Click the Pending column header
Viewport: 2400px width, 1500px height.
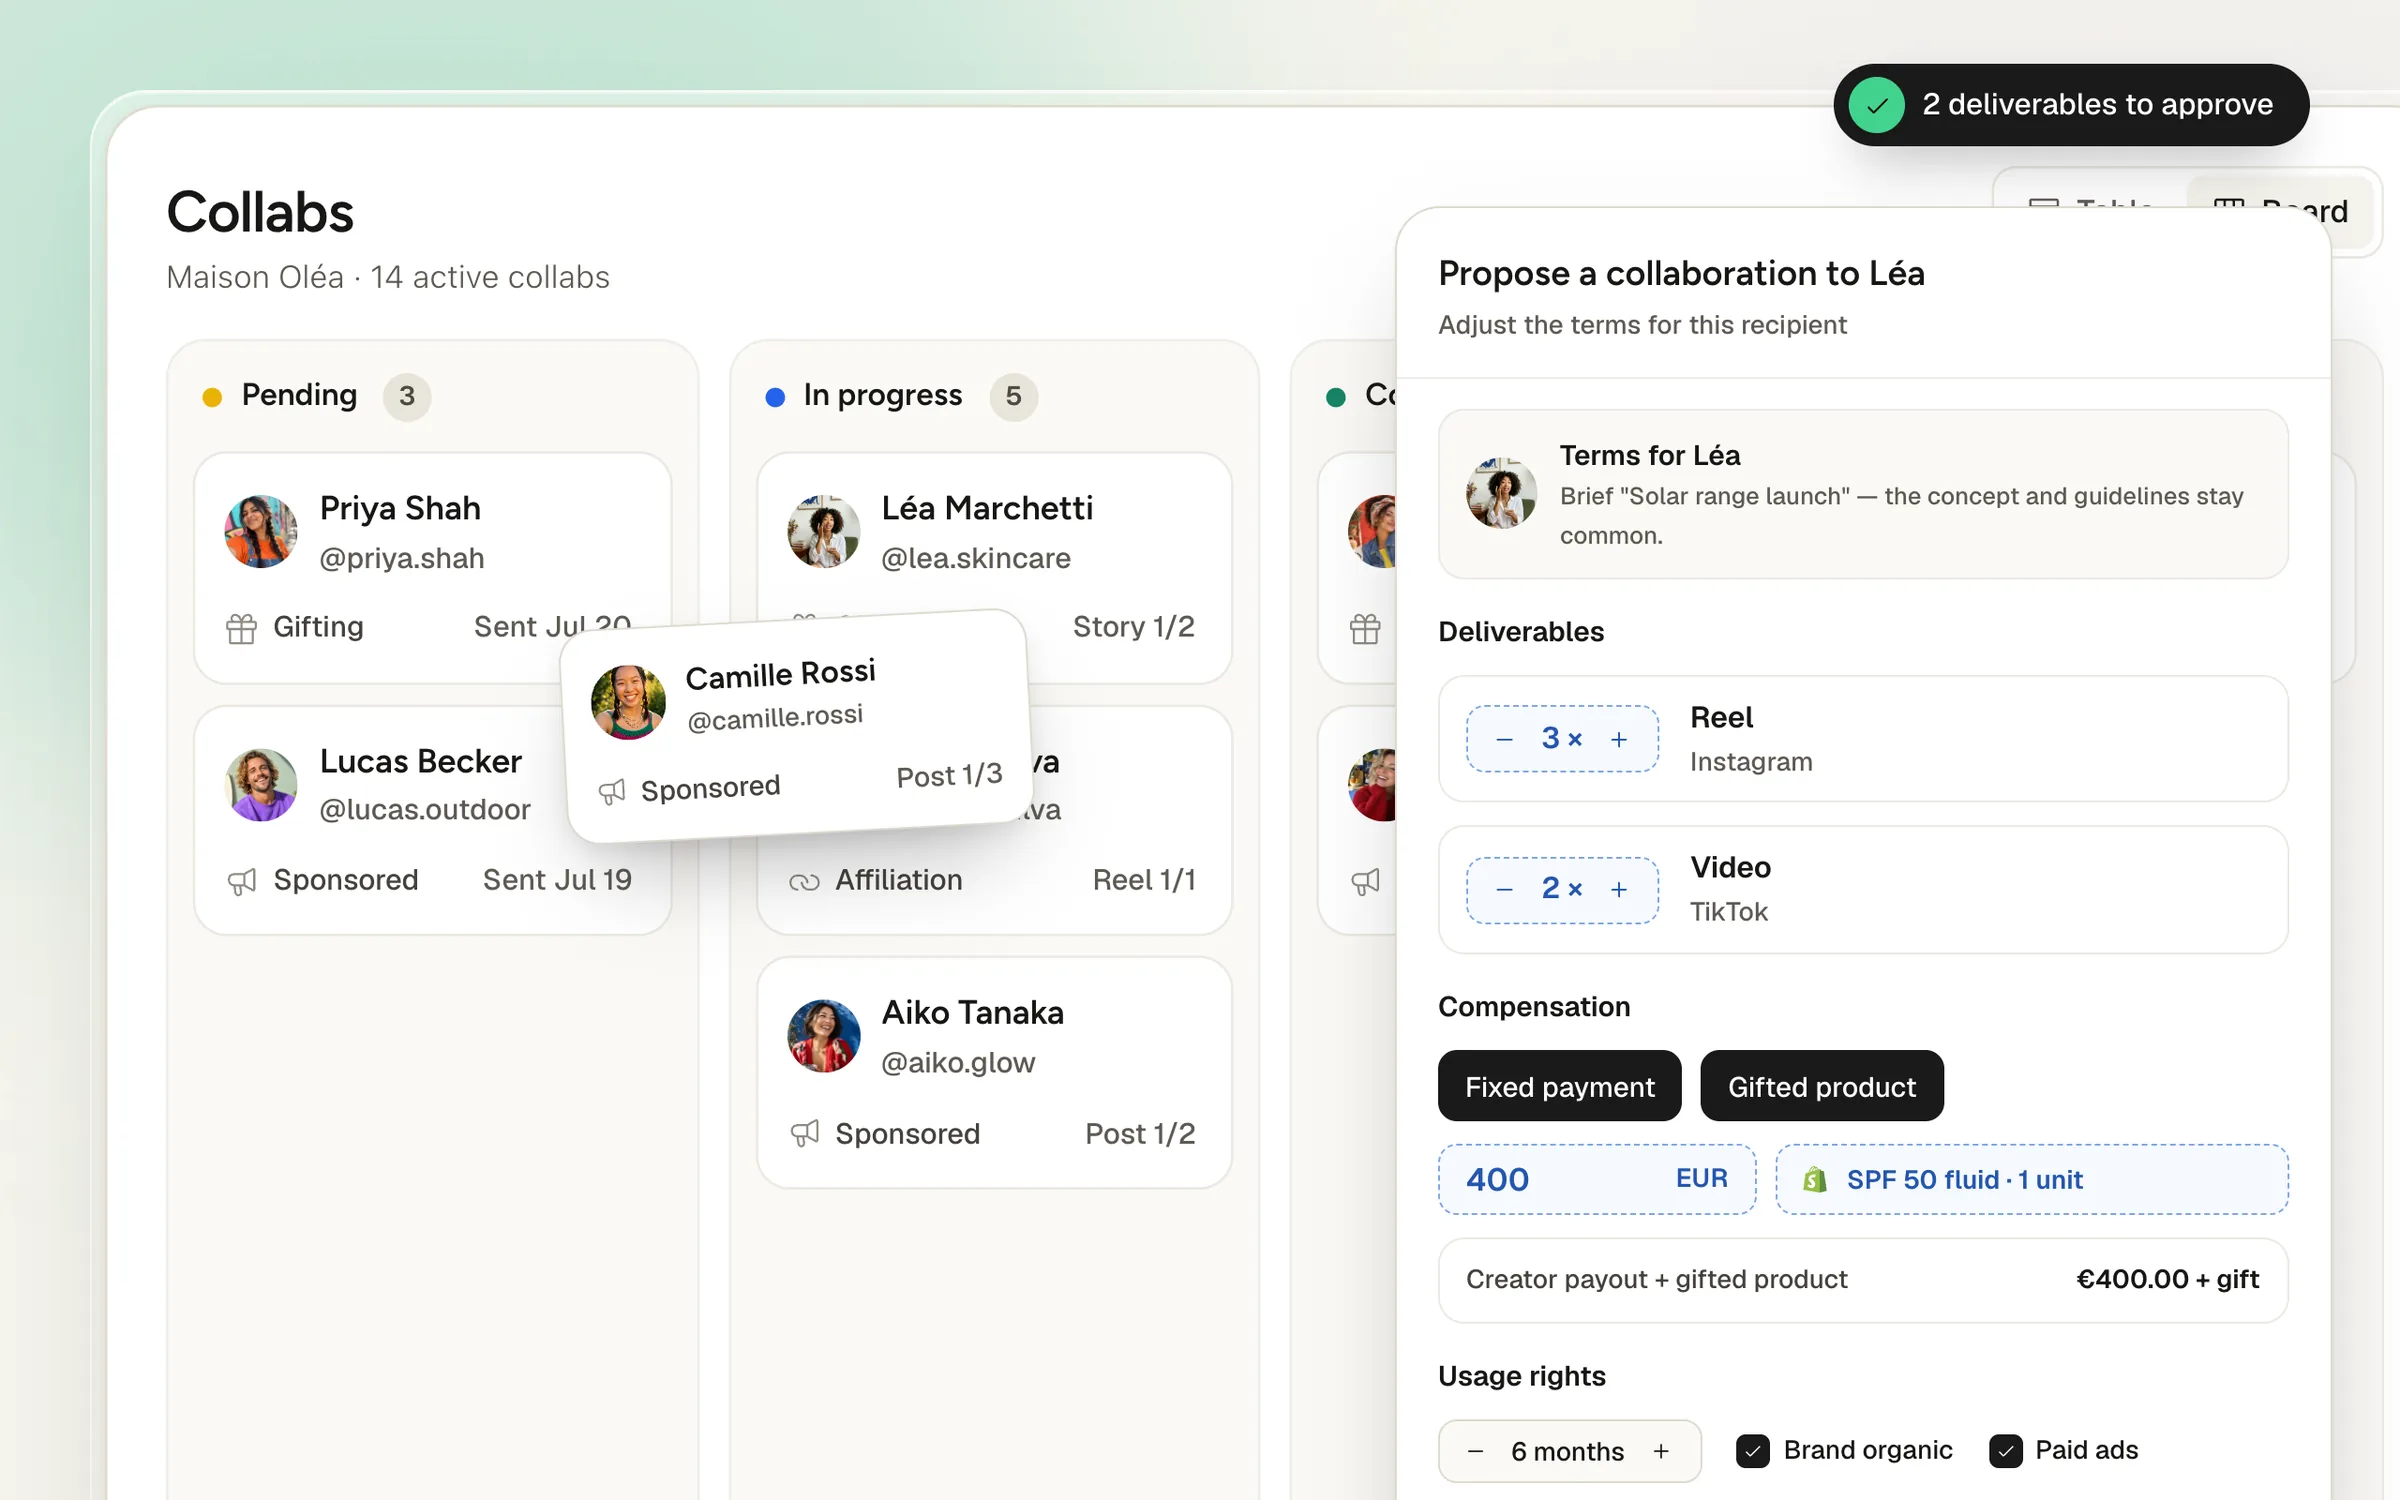[x=299, y=396]
